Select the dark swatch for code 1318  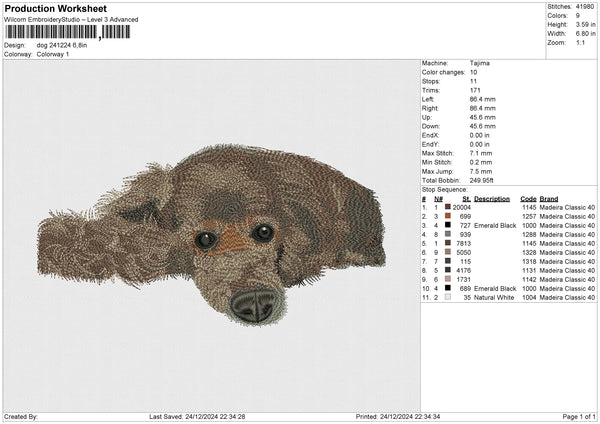coord(447,261)
